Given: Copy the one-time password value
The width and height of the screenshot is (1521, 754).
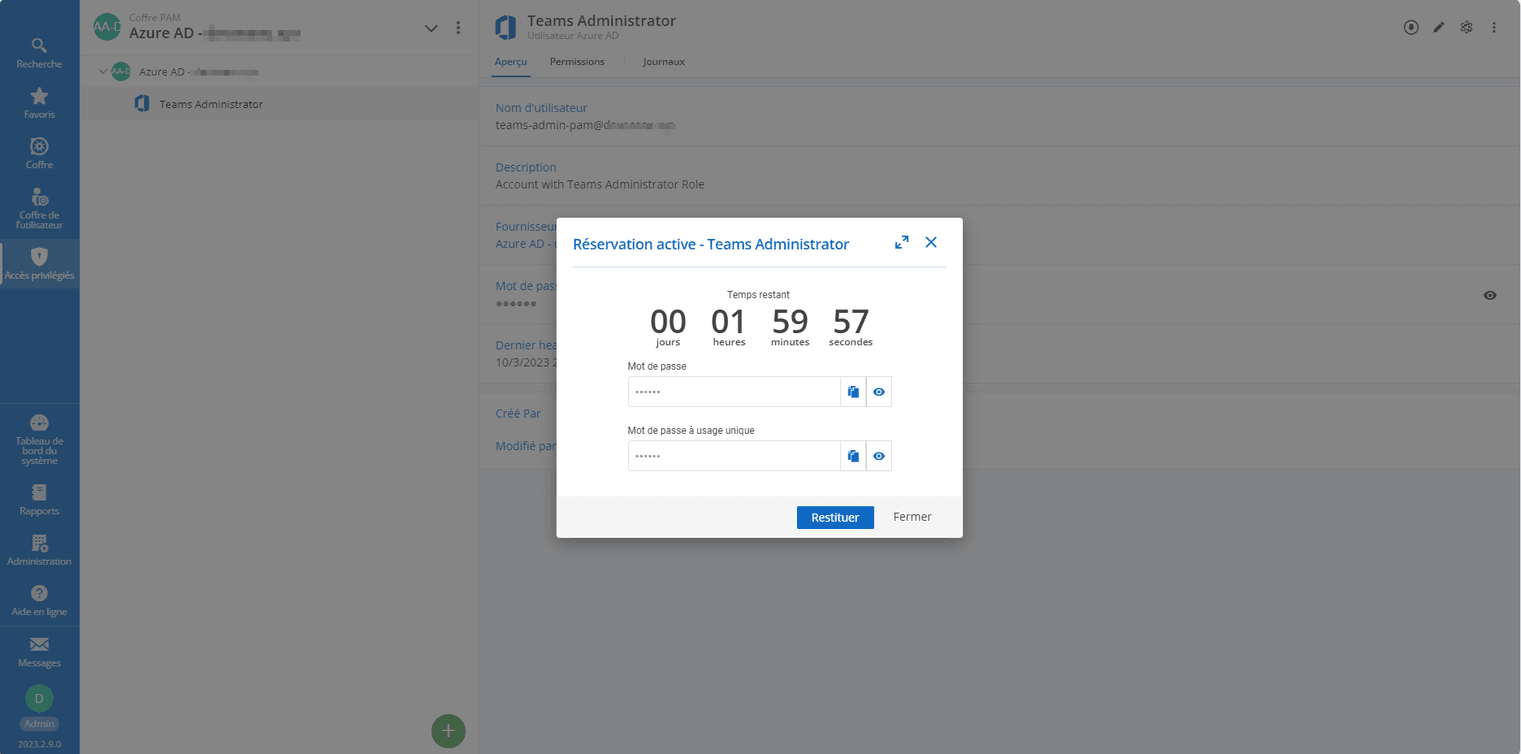Looking at the screenshot, I should pyautogui.click(x=853, y=456).
